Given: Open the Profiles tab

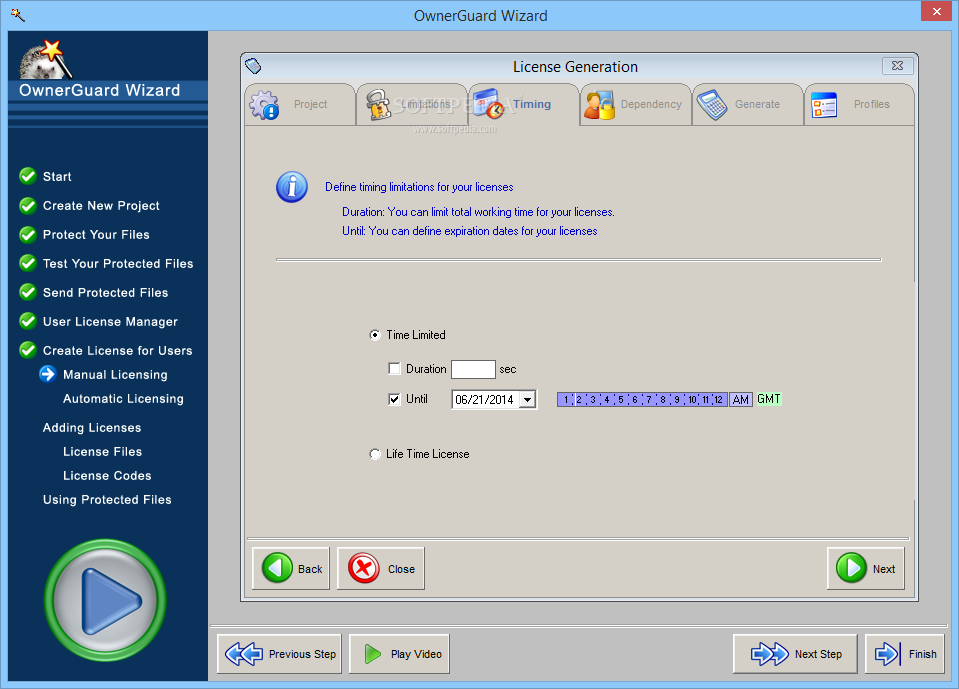Looking at the screenshot, I should pos(859,105).
